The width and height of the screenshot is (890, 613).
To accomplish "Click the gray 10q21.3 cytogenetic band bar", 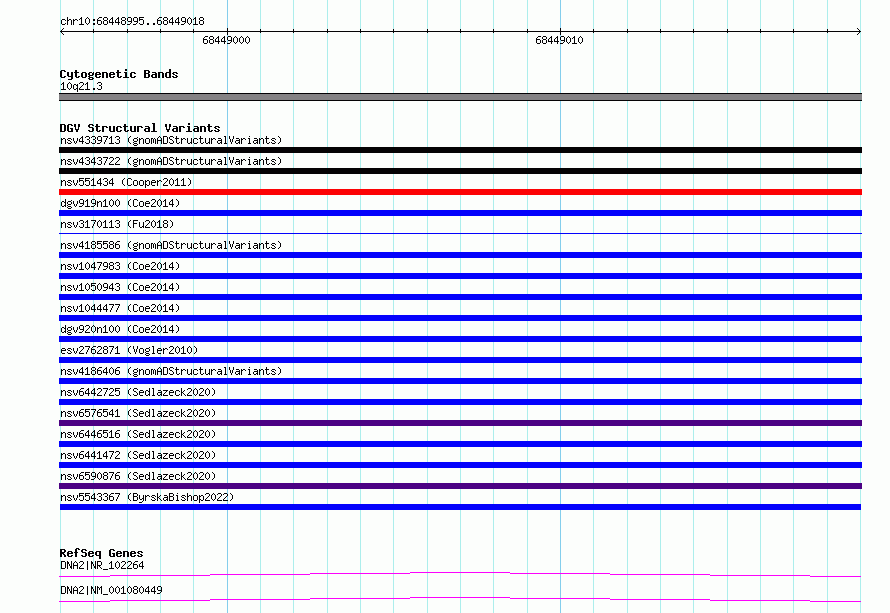I will pos(460,97).
